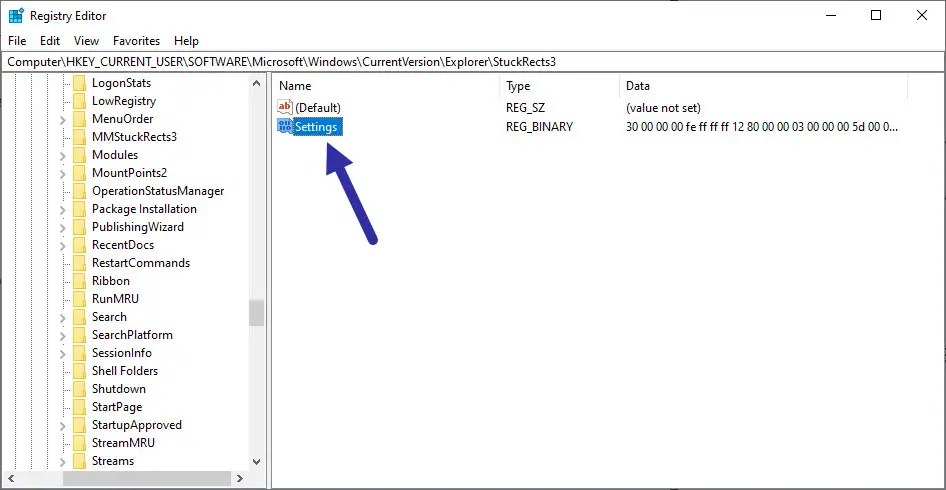
Task: Click the MMStuckRects3 folder icon
Action: click(x=79, y=137)
